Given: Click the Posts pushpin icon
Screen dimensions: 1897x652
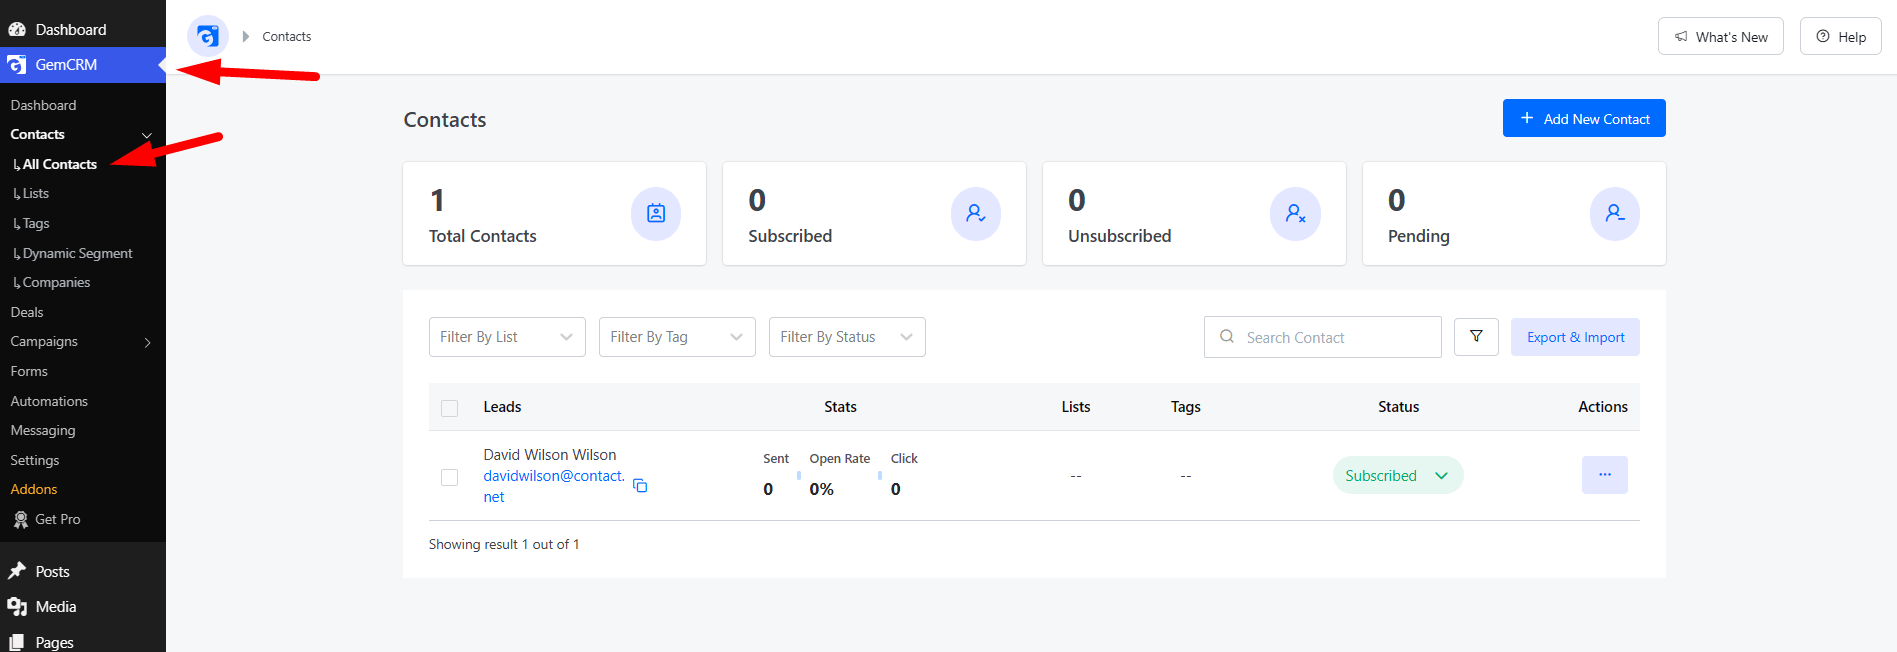Looking at the screenshot, I should [17, 571].
